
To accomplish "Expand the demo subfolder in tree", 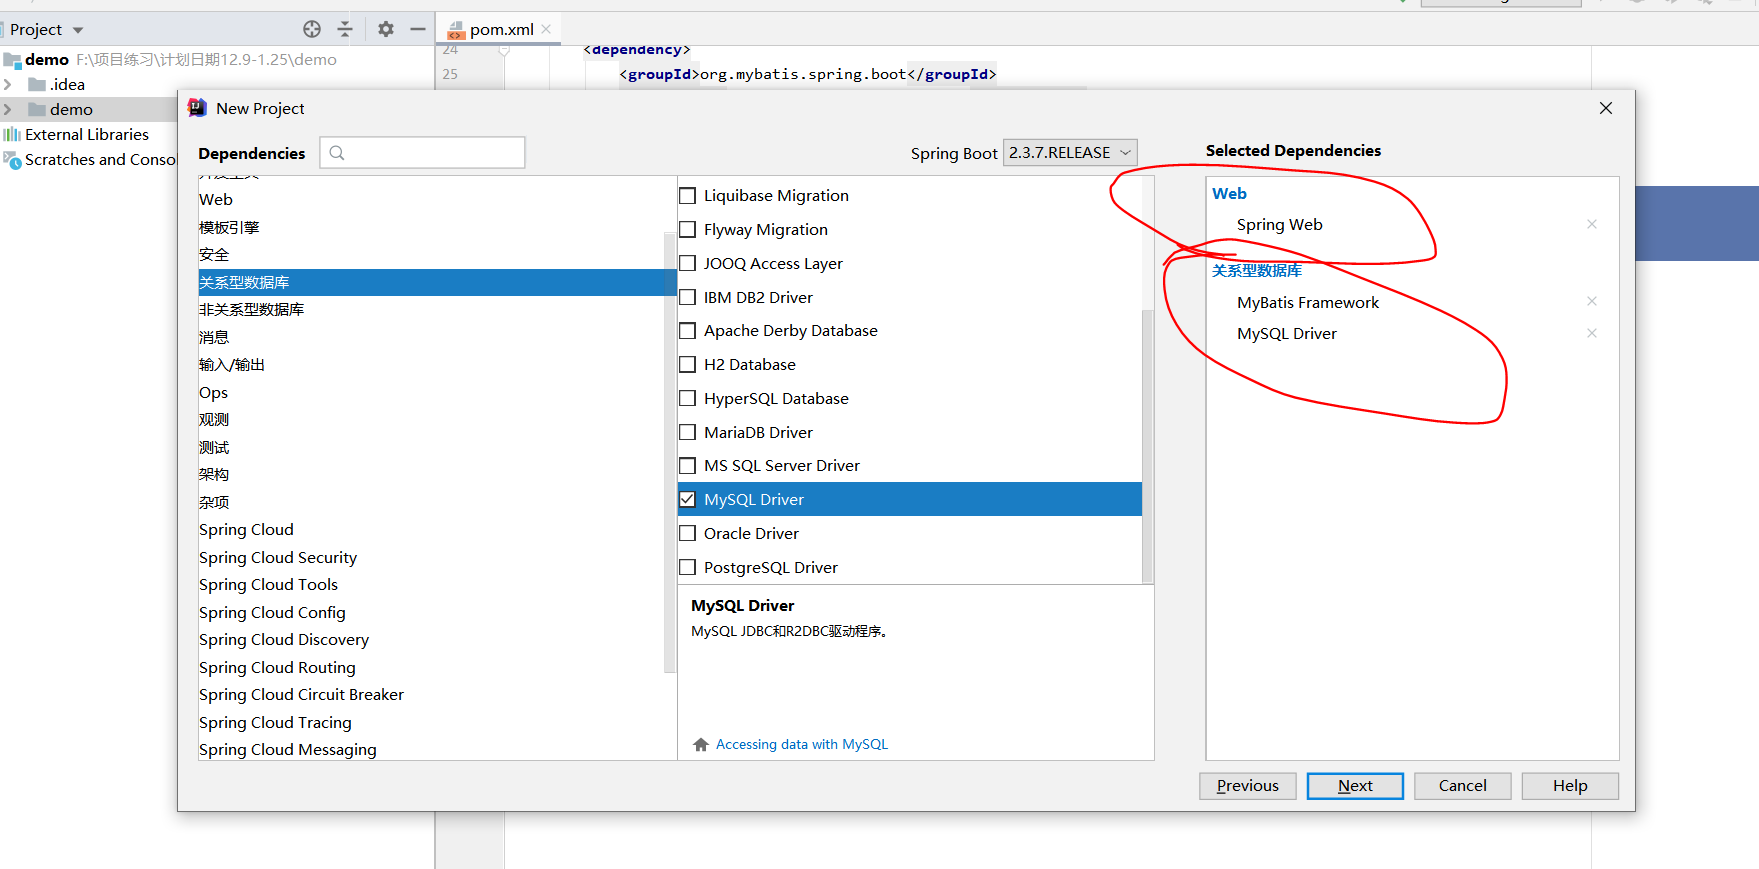I will (x=8, y=109).
